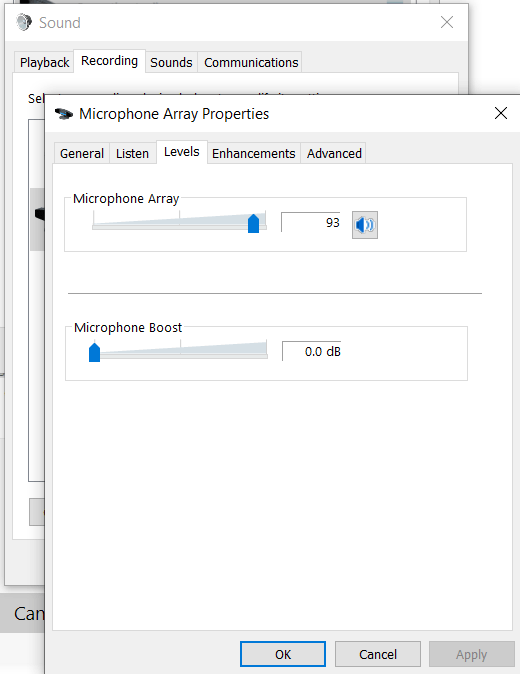The image size is (520, 674).
Task: Open the Sounds tab
Action: (x=171, y=62)
